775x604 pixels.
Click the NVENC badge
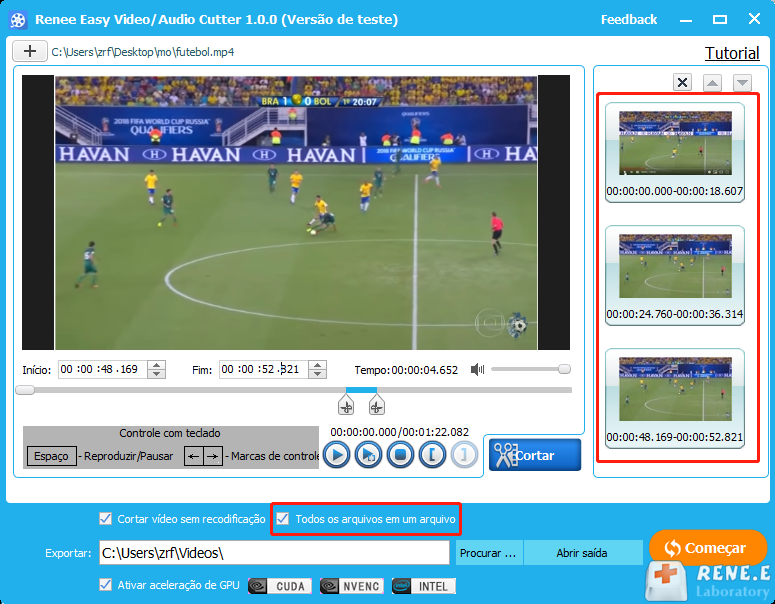(x=352, y=586)
